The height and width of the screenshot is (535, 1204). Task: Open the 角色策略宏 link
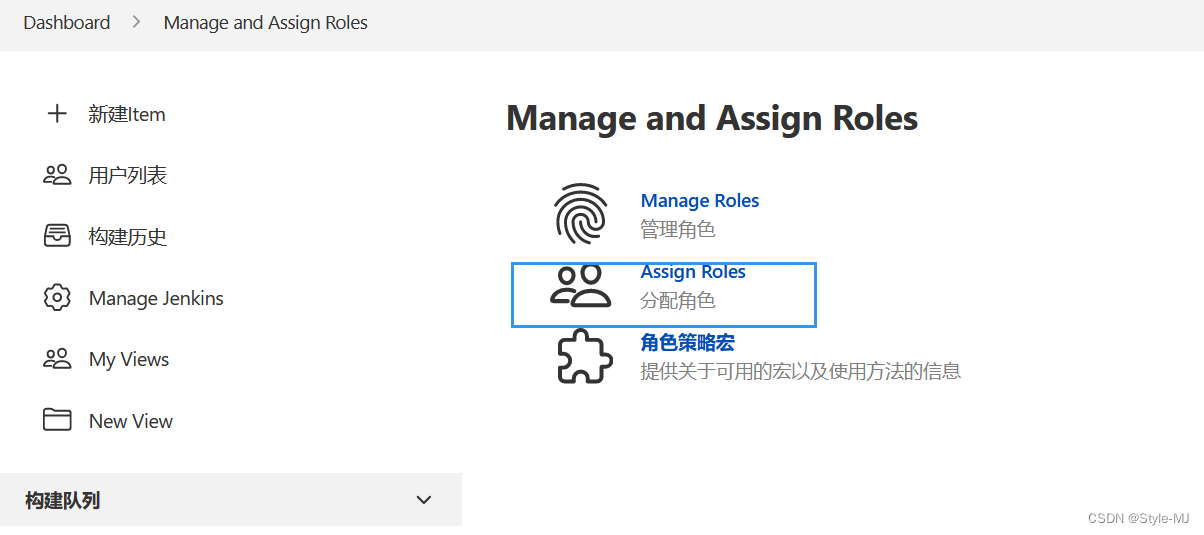(x=688, y=342)
